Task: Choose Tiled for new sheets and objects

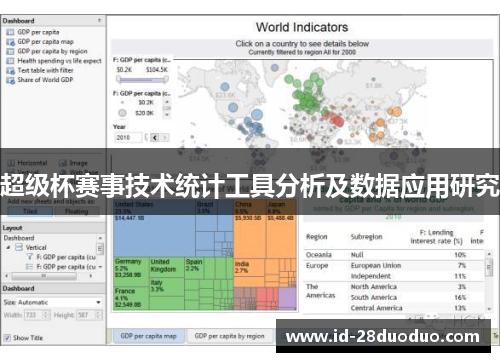Action: 30,211
